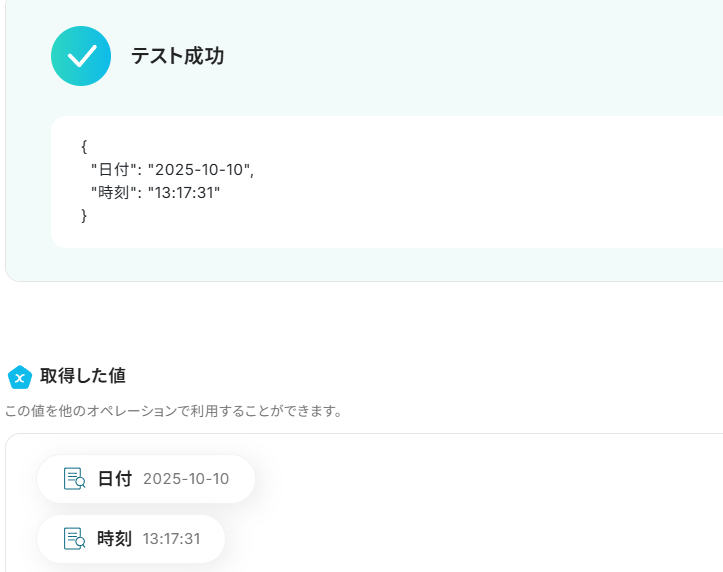Click the "13:17:31" string in JSON result
This screenshot has height=572, width=723.
[x=184, y=192]
